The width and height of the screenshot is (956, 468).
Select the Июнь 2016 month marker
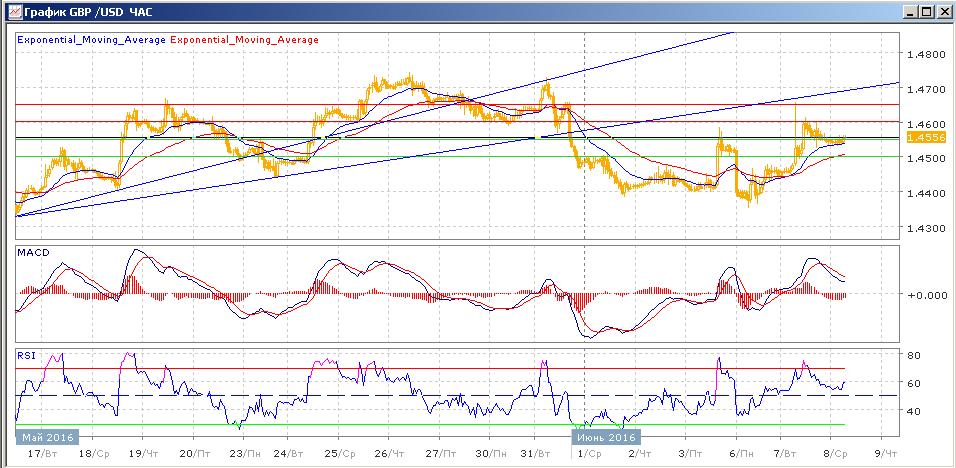pos(606,438)
